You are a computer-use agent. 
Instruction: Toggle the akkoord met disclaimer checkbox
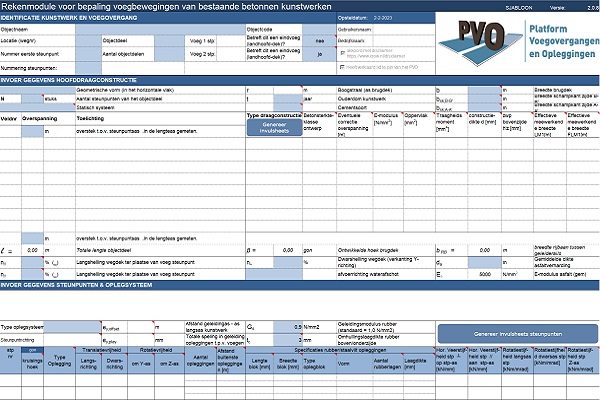(342, 53)
